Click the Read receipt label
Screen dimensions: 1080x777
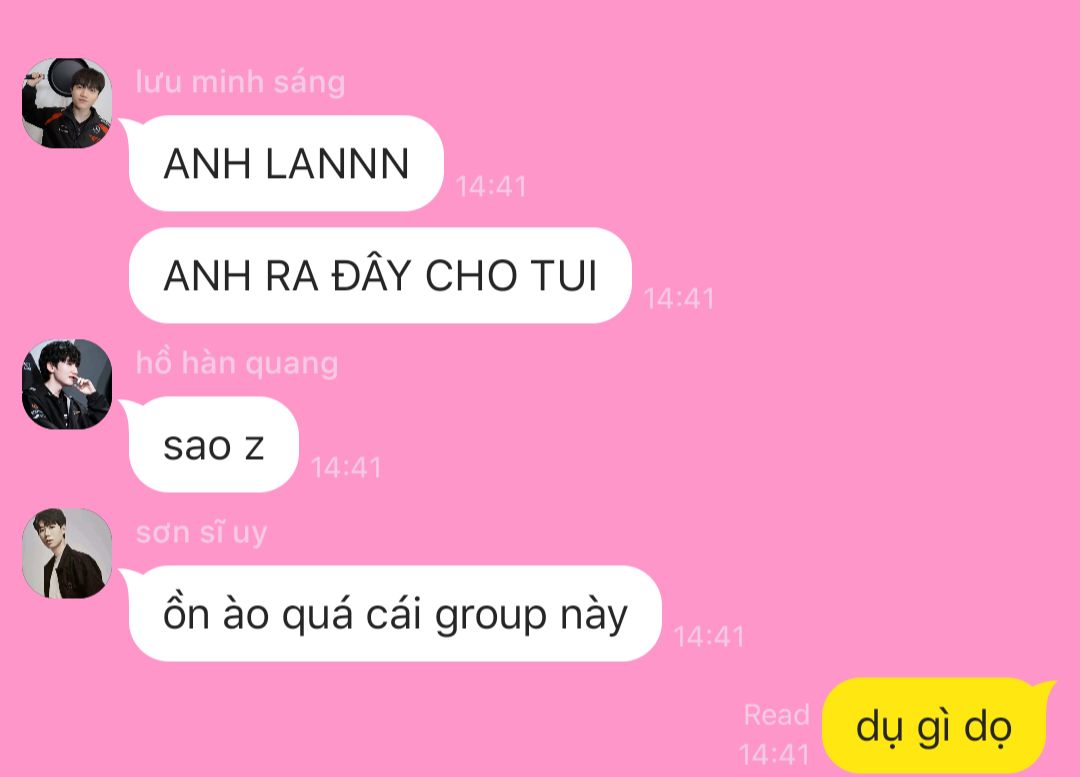[x=776, y=714]
